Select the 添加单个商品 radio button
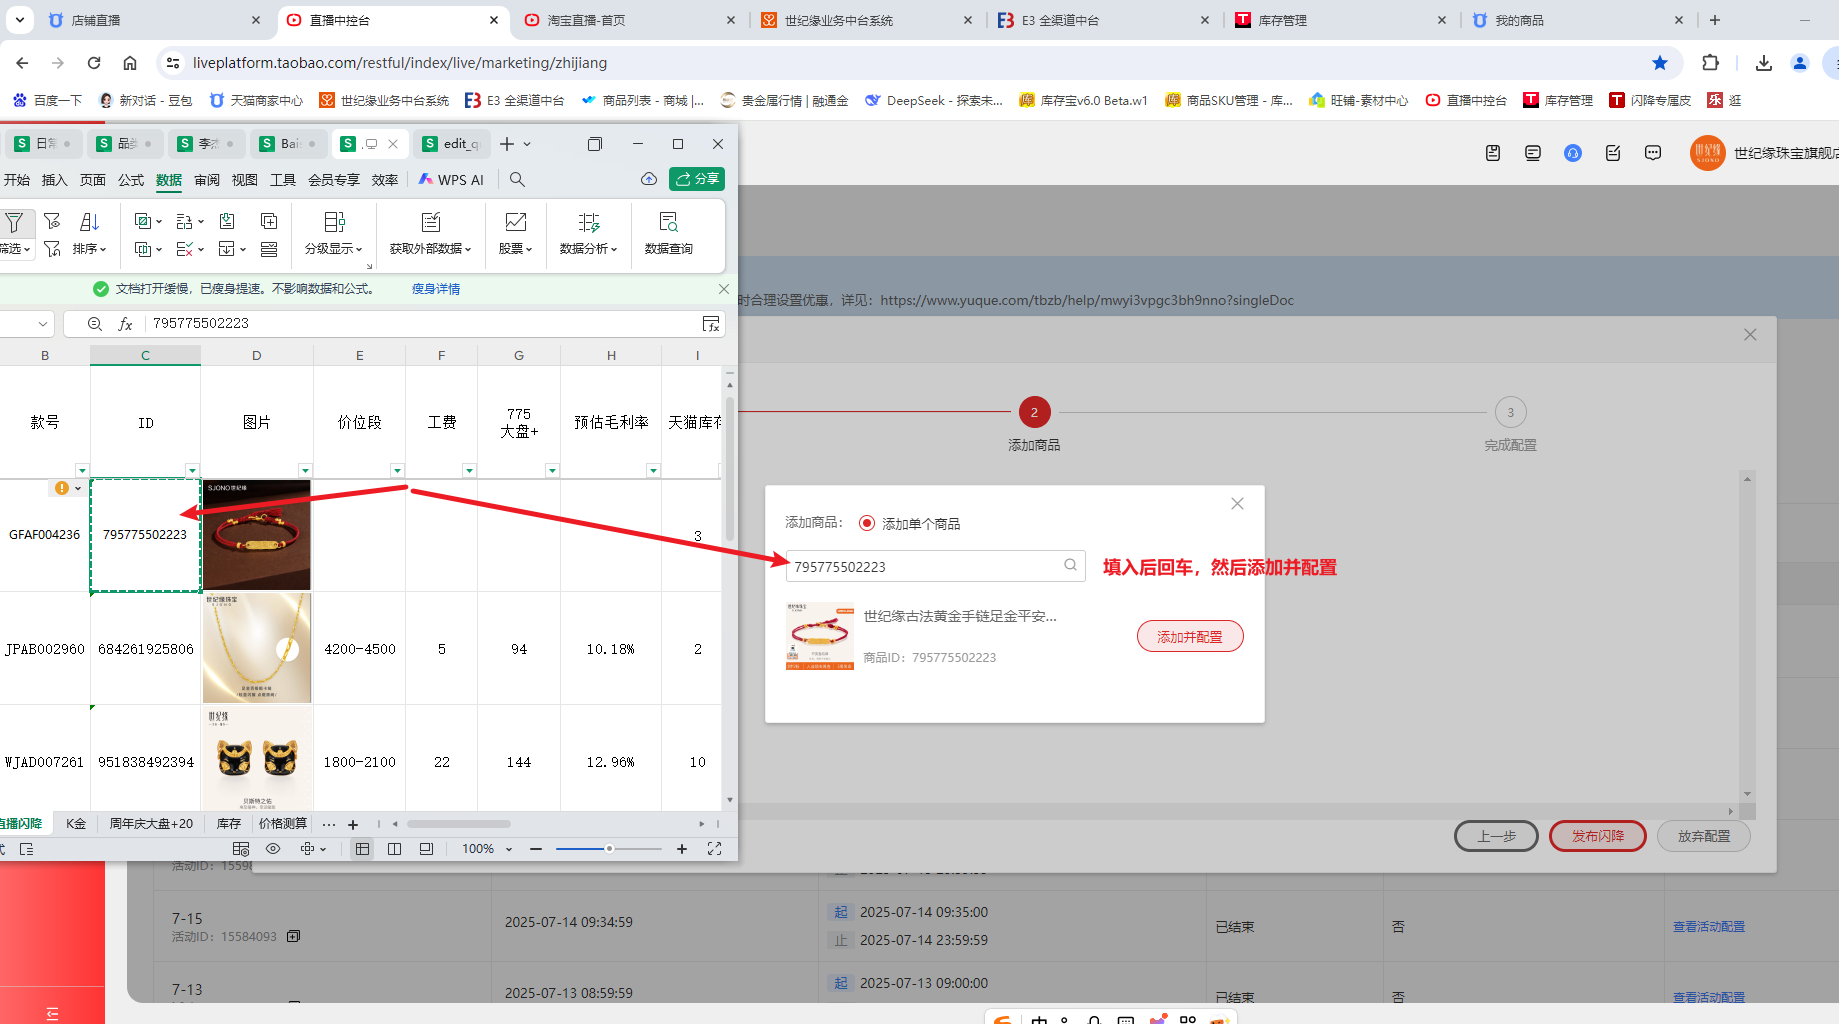The image size is (1839, 1024). click(x=867, y=523)
